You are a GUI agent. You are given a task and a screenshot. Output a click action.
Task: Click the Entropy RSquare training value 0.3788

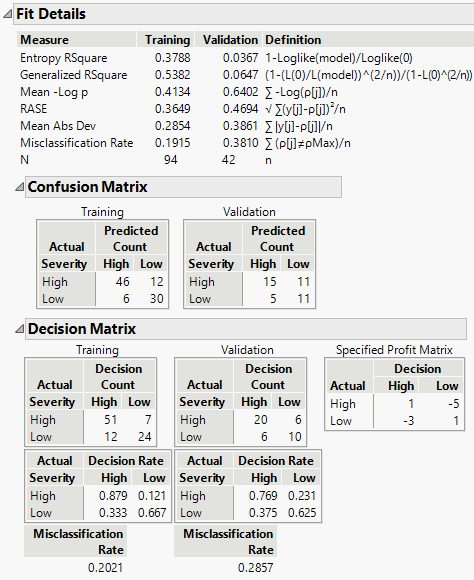click(x=172, y=58)
